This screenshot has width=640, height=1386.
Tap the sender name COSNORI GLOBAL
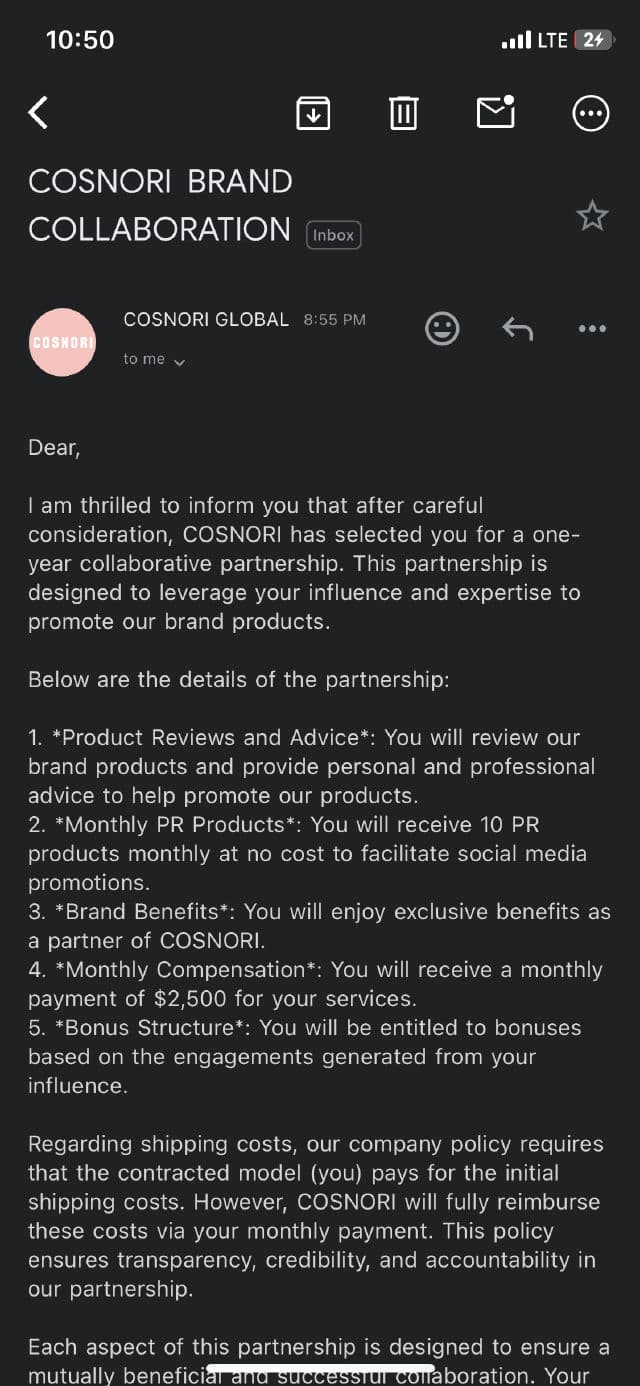[205, 320]
